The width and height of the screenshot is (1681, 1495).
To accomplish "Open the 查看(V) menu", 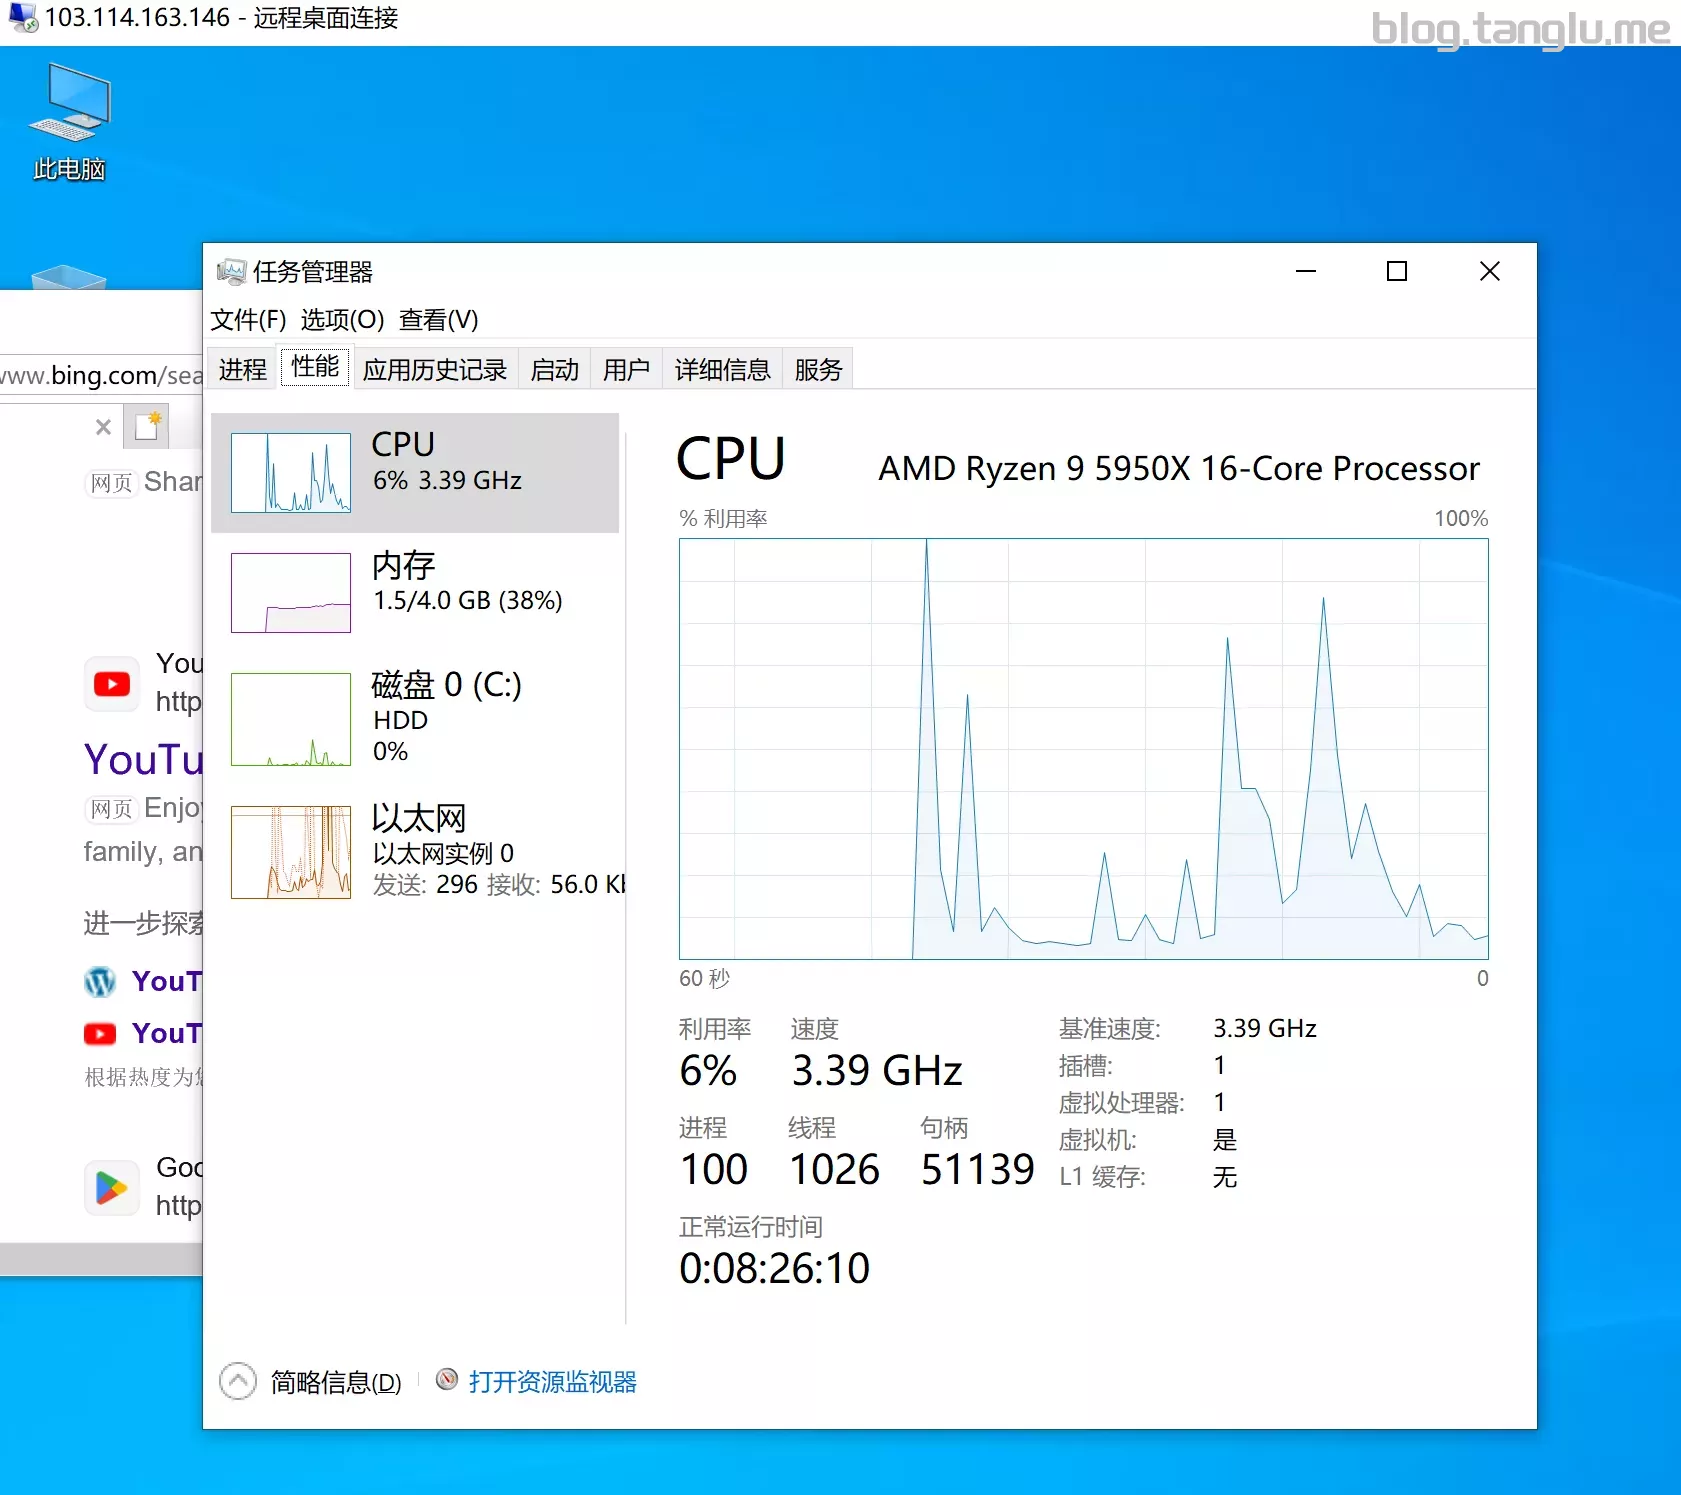I will (438, 320).
